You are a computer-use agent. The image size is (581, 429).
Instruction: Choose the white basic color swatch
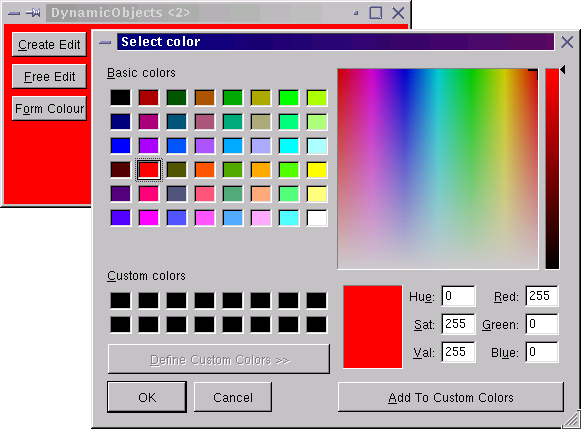[317, 218]
